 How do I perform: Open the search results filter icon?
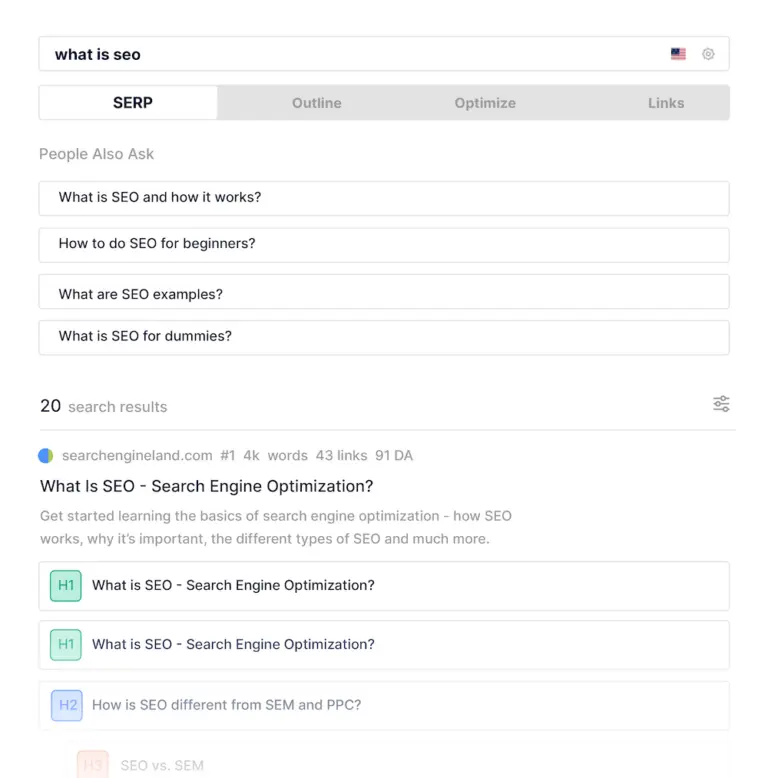pyautogui.click(x=721, y=404)
